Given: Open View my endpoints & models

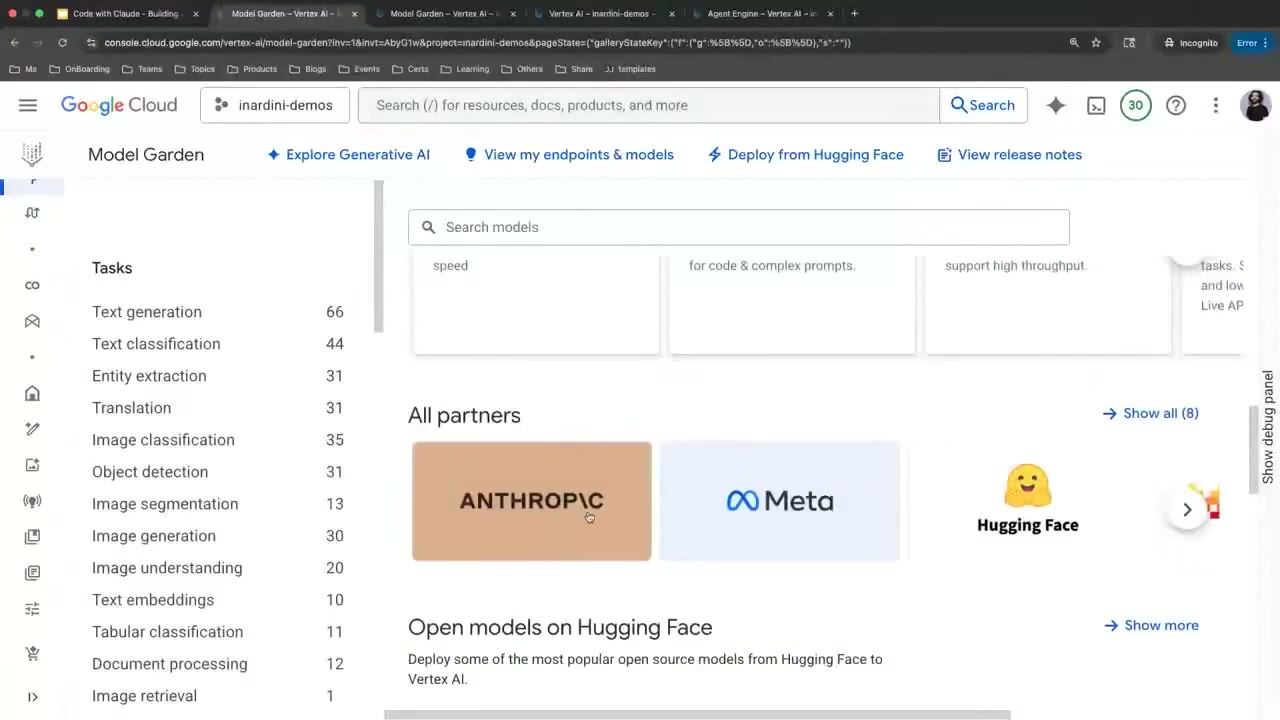Looking at the screenshot, I should pyautogui.click(x=569, y=155).
